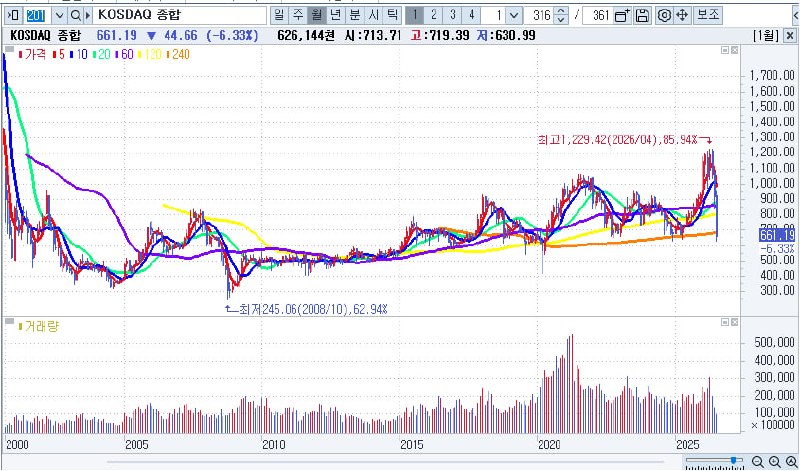Increase the 316 bar count with the up arrow
The width and height of the screenshot is (800, 471).
pos(561,12)
